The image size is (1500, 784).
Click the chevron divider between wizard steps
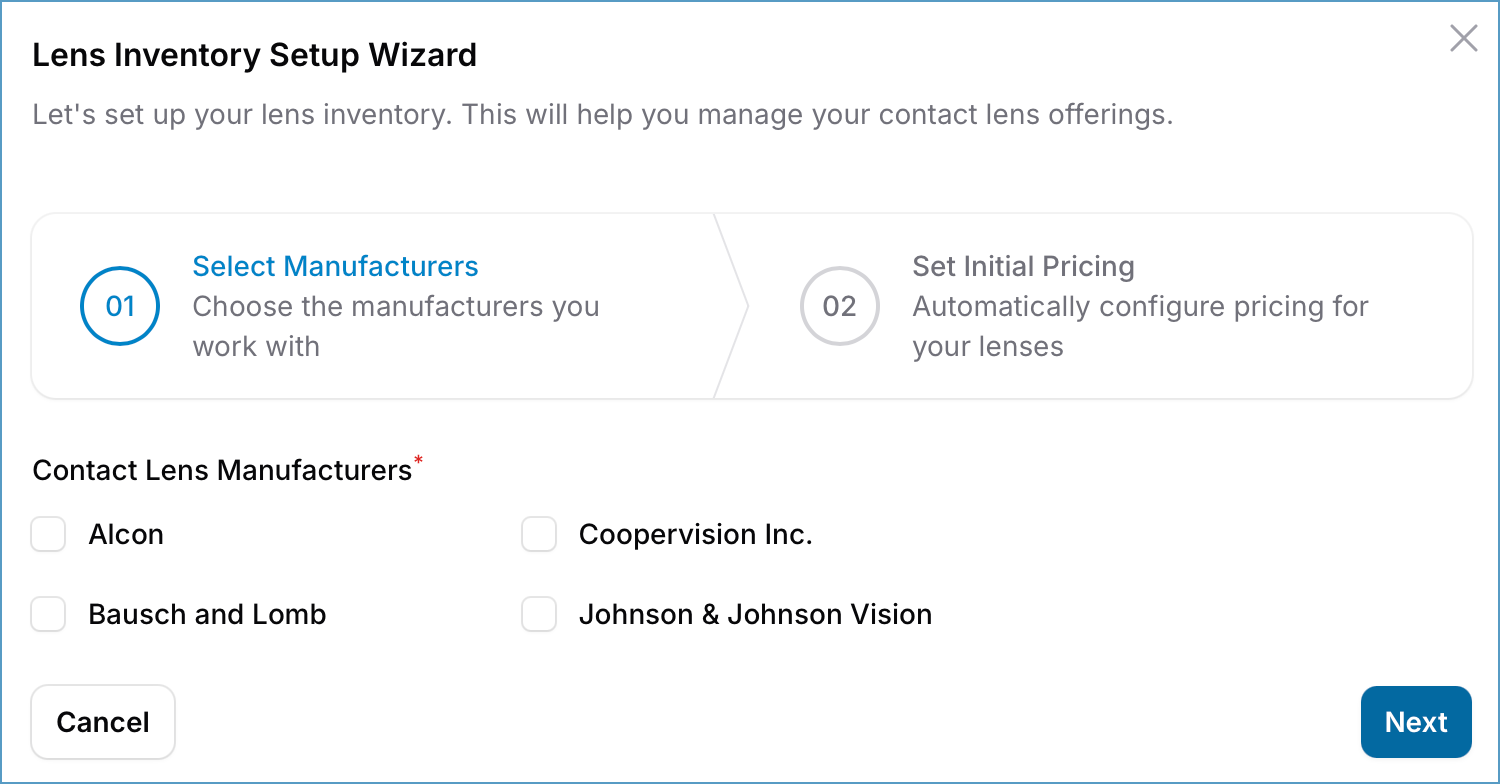[734, 306]
